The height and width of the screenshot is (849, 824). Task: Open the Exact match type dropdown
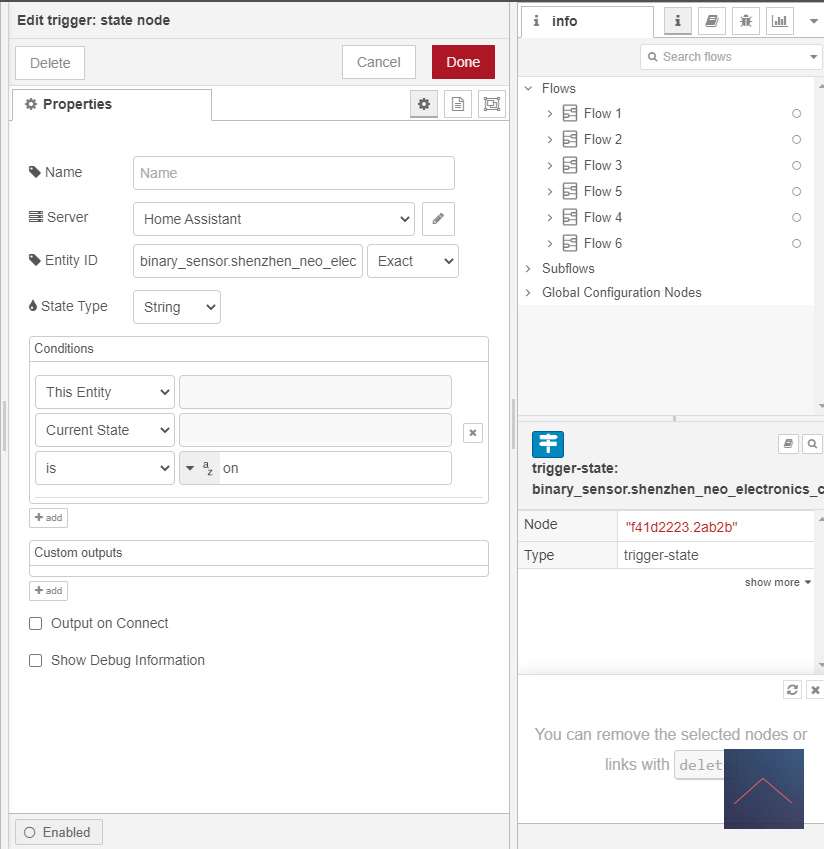tap(412, 261)
